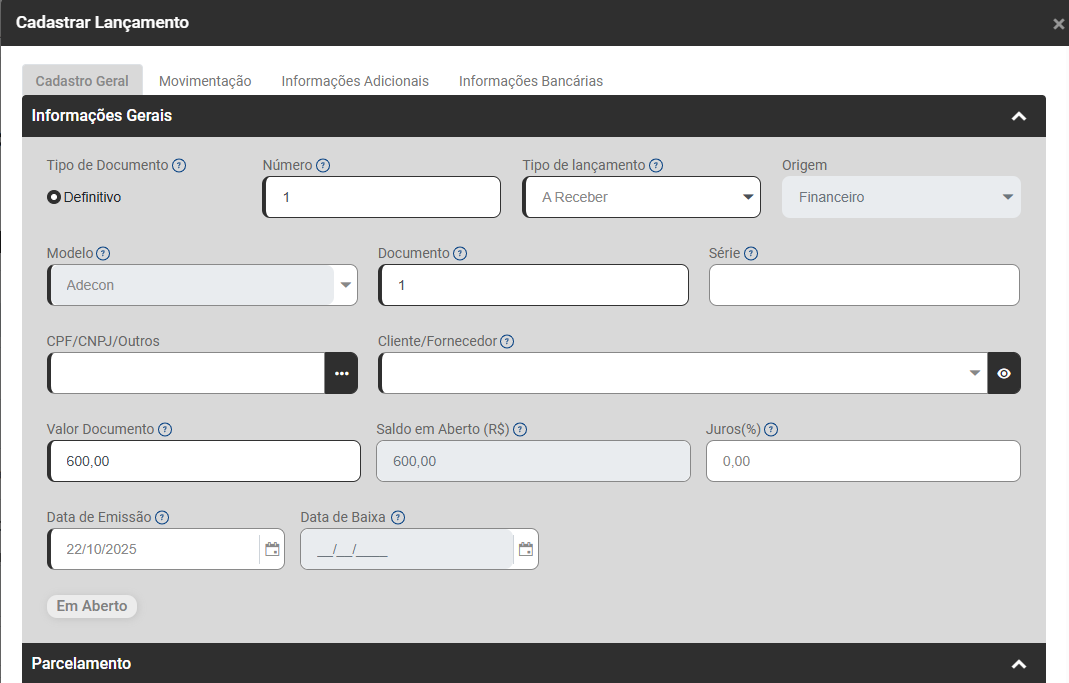Select the Definitivo radio button
Image resolution: width=1069 pixels, height=683 pixels.
click(x=54, y=197)
